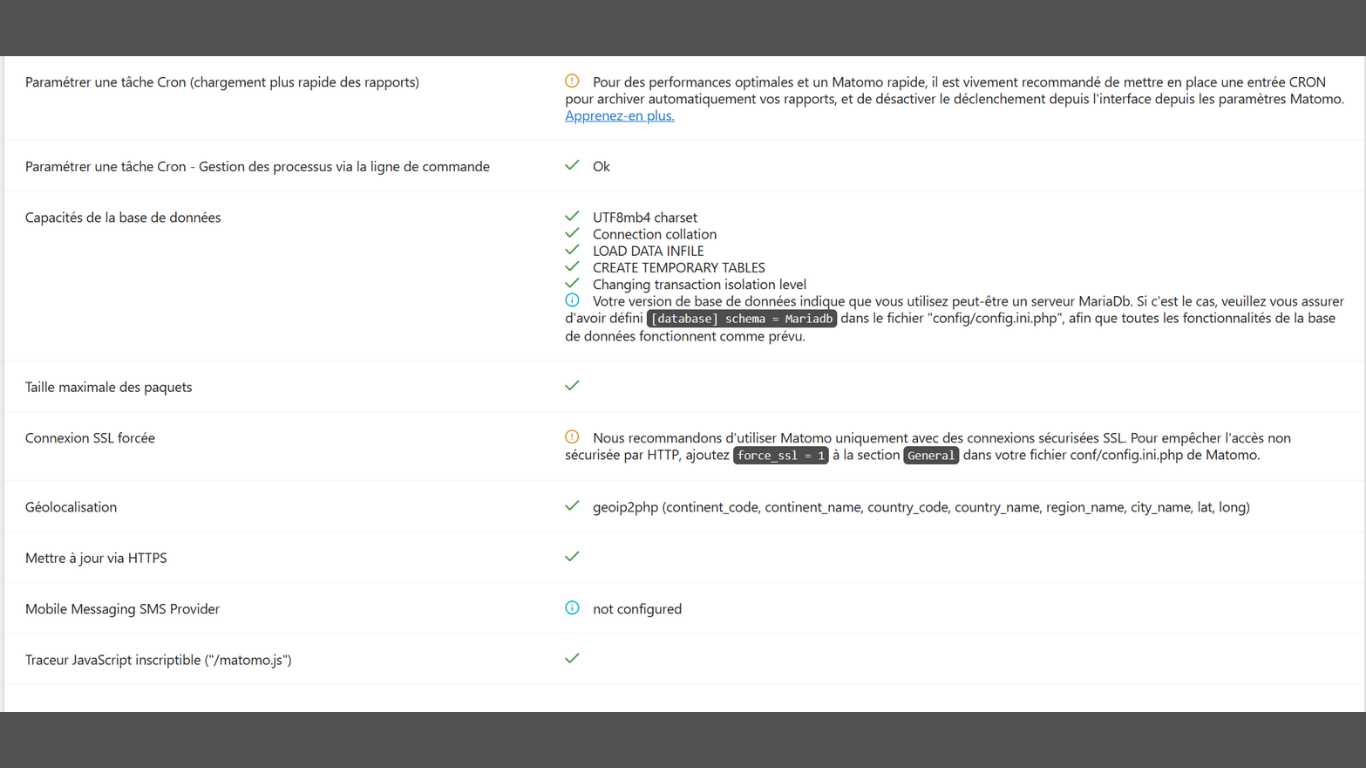The height and width of the screenshot is (768, 1366).
Task: Click the "force_ssl = 1" code snippet
Action: pyautogui.click(x=780, y=456)
